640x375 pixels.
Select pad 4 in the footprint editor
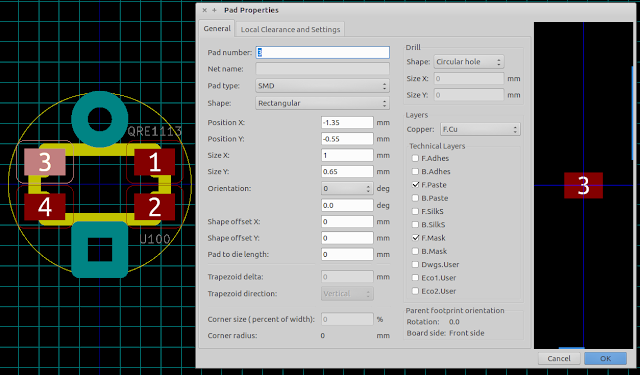point(44,207)
